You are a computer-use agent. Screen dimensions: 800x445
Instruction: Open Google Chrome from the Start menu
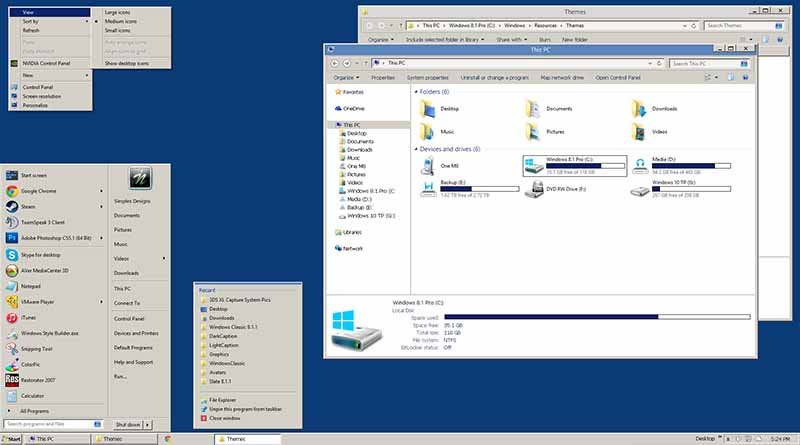coord(42,190)
